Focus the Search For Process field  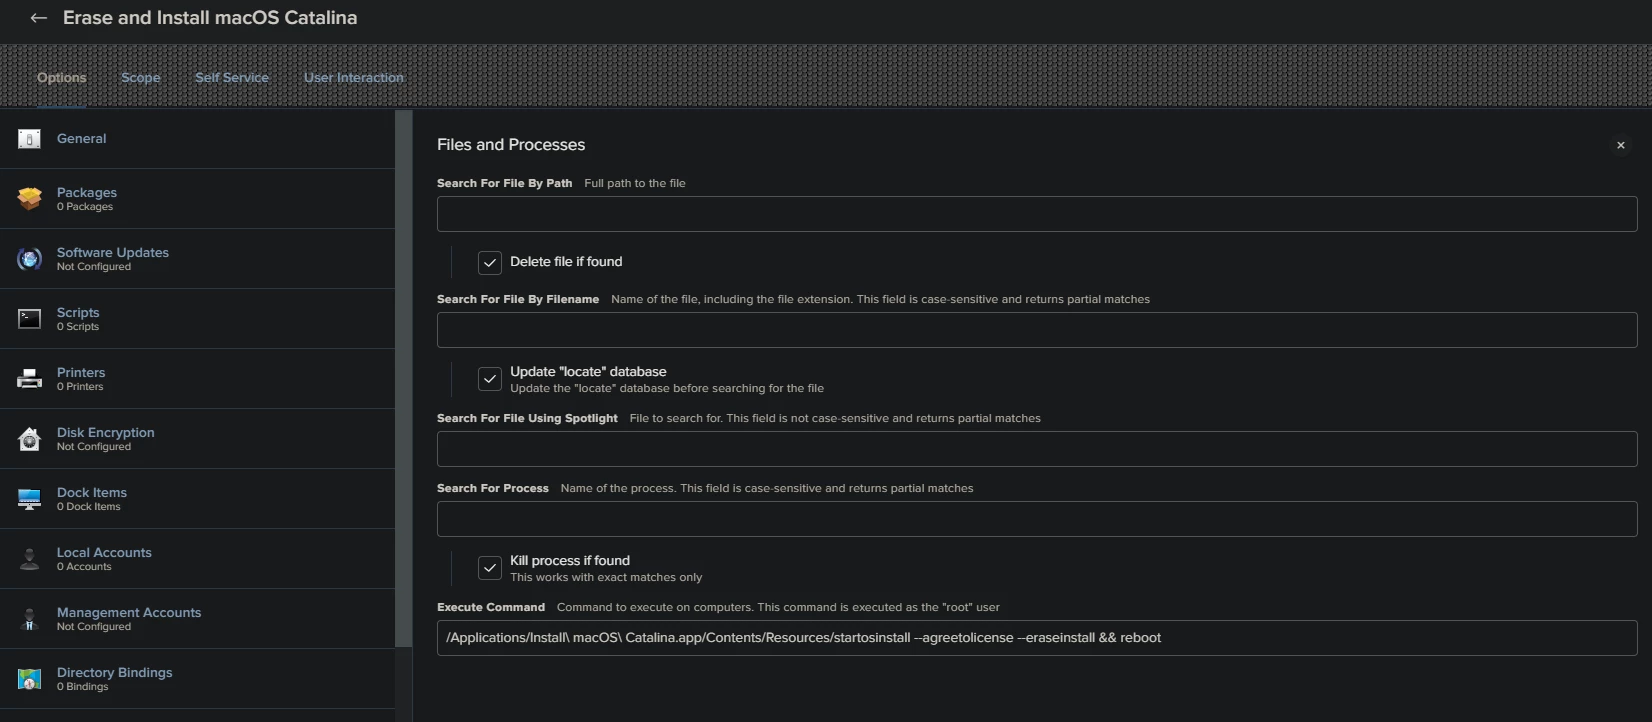pyautogui.click(x=1037, y=519)
